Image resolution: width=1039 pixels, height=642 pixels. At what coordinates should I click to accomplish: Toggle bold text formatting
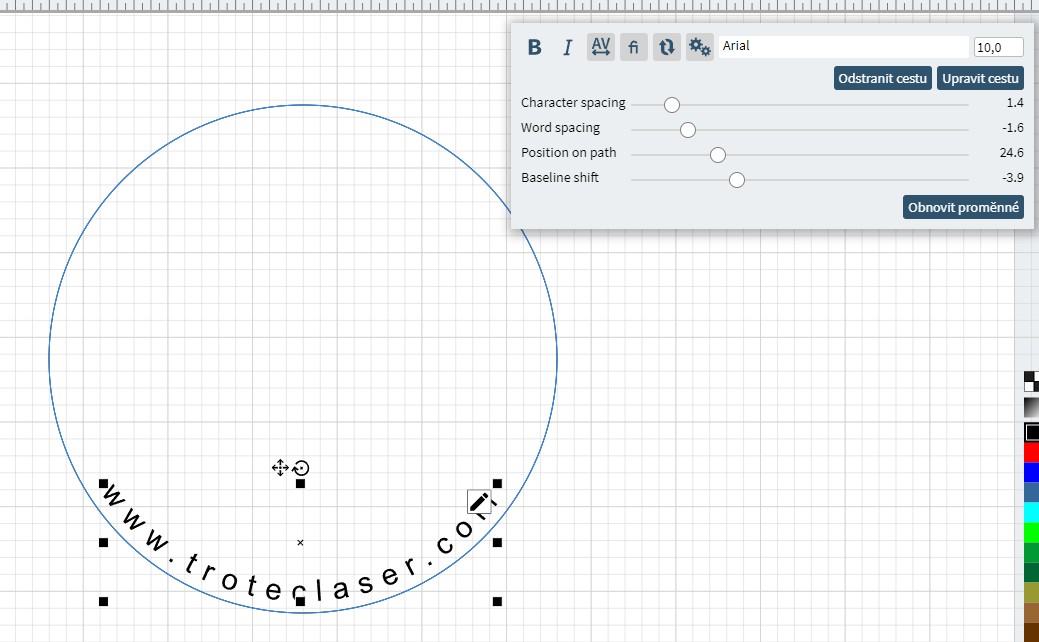[535, 47]
